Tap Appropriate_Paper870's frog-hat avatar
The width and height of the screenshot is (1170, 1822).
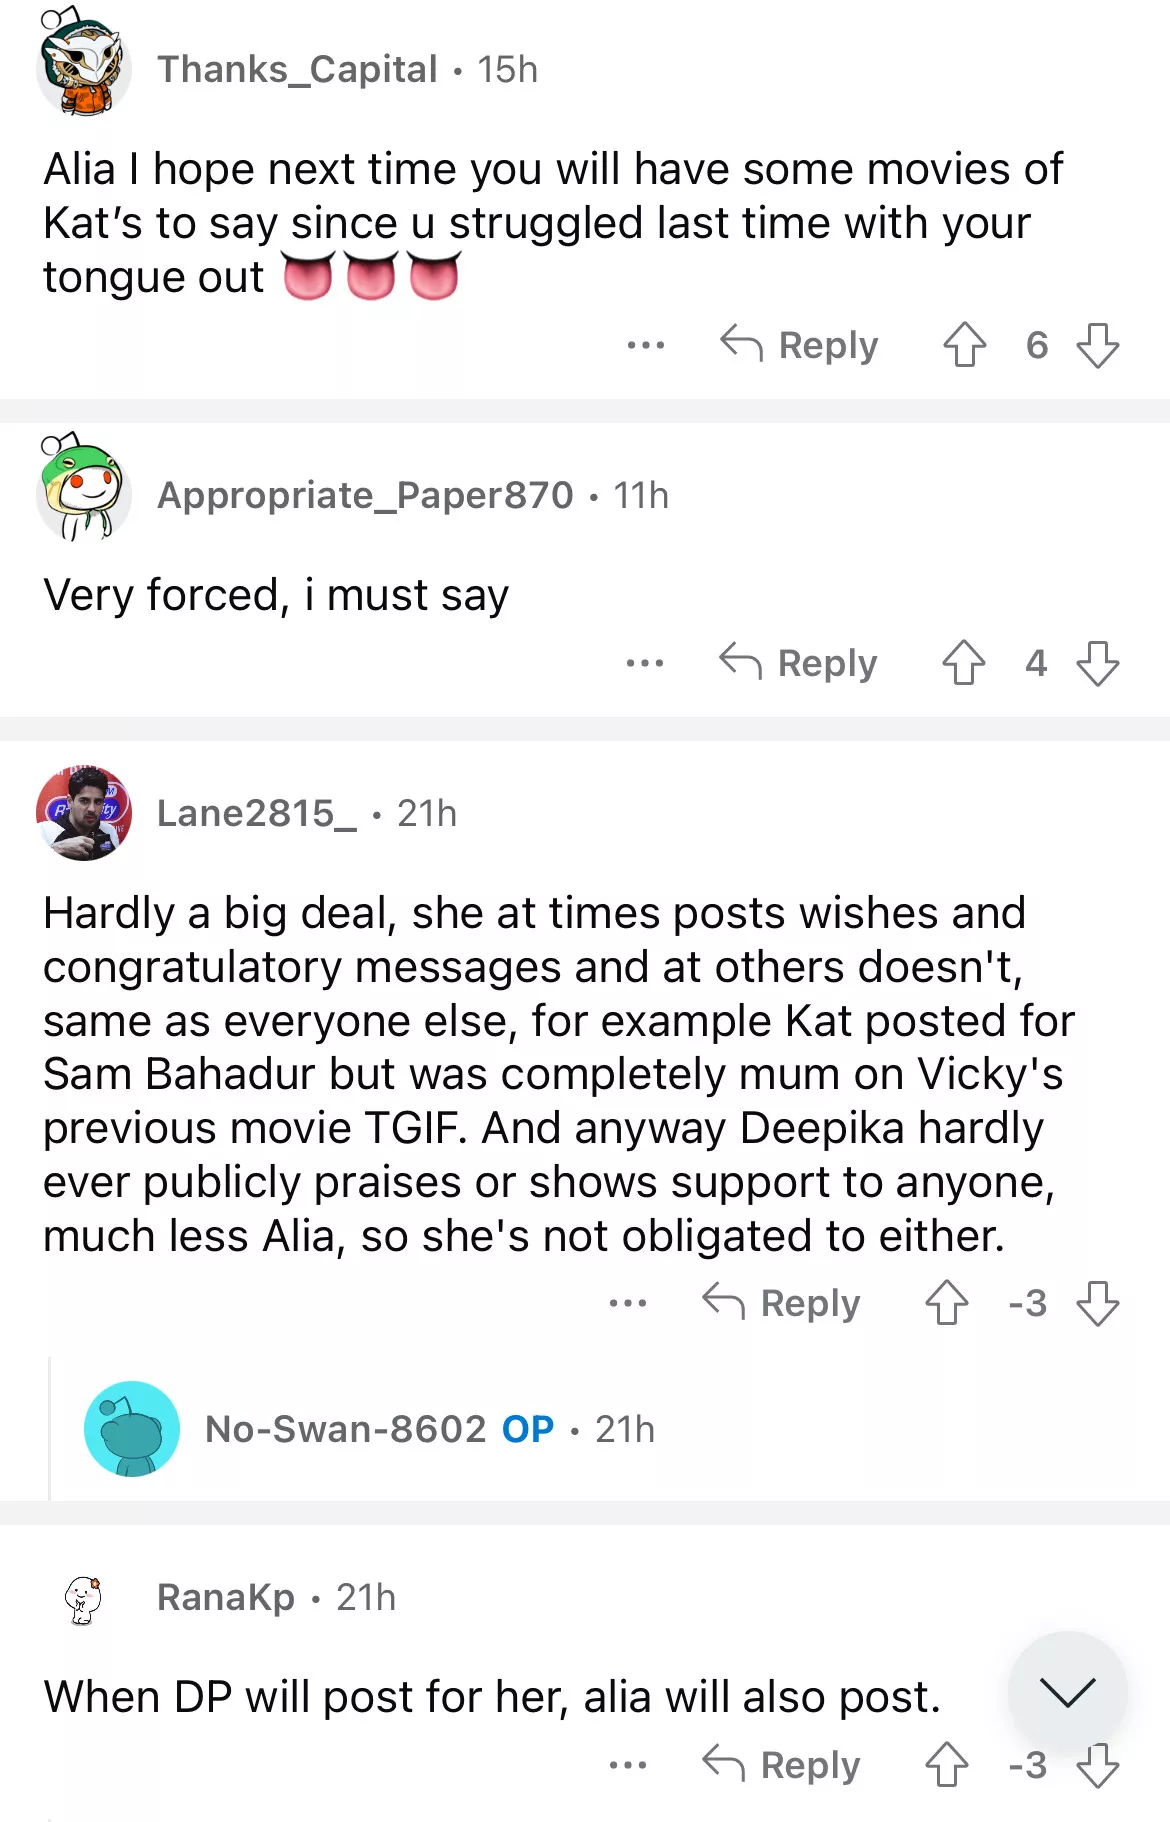coord(84,491)
